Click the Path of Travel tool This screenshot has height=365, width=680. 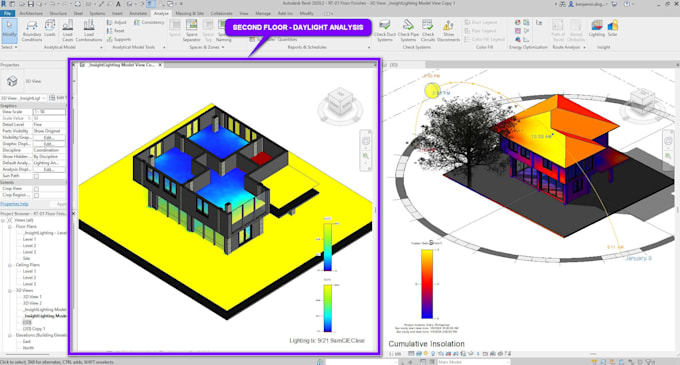pyautogui.click(x=558, y=30)
